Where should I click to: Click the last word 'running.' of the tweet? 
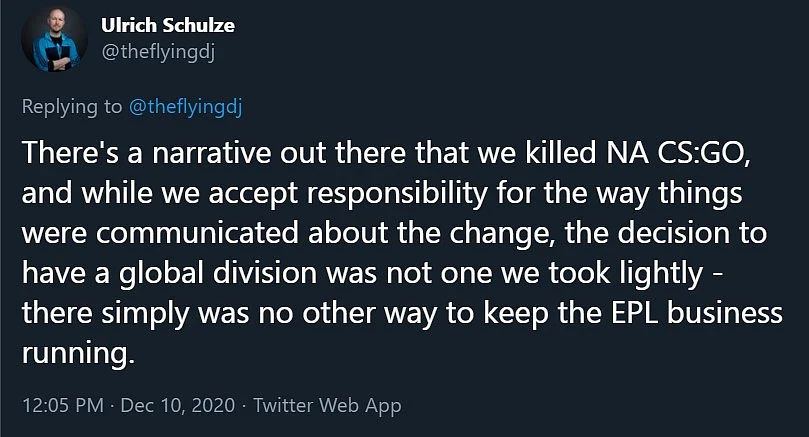[x=78, y=354]
